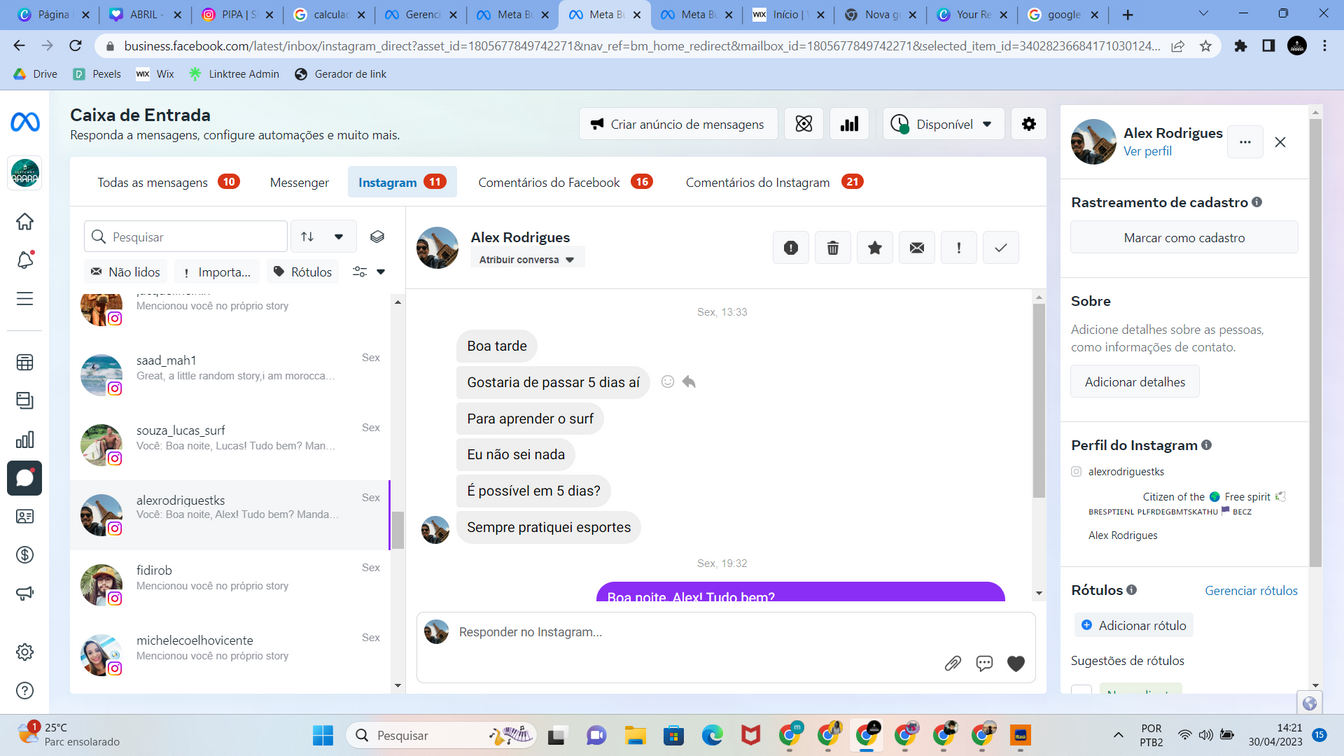1344x756 pixels.
Task: Toggle the Importante filter chip
Action: tap(217, 272)
